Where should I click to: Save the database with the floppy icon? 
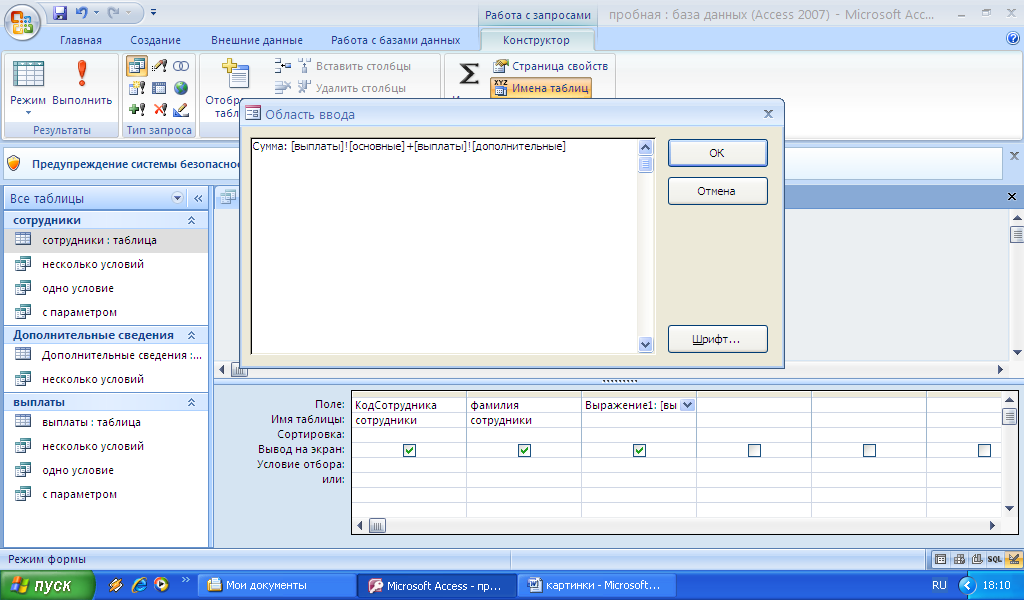pos(60,12)
